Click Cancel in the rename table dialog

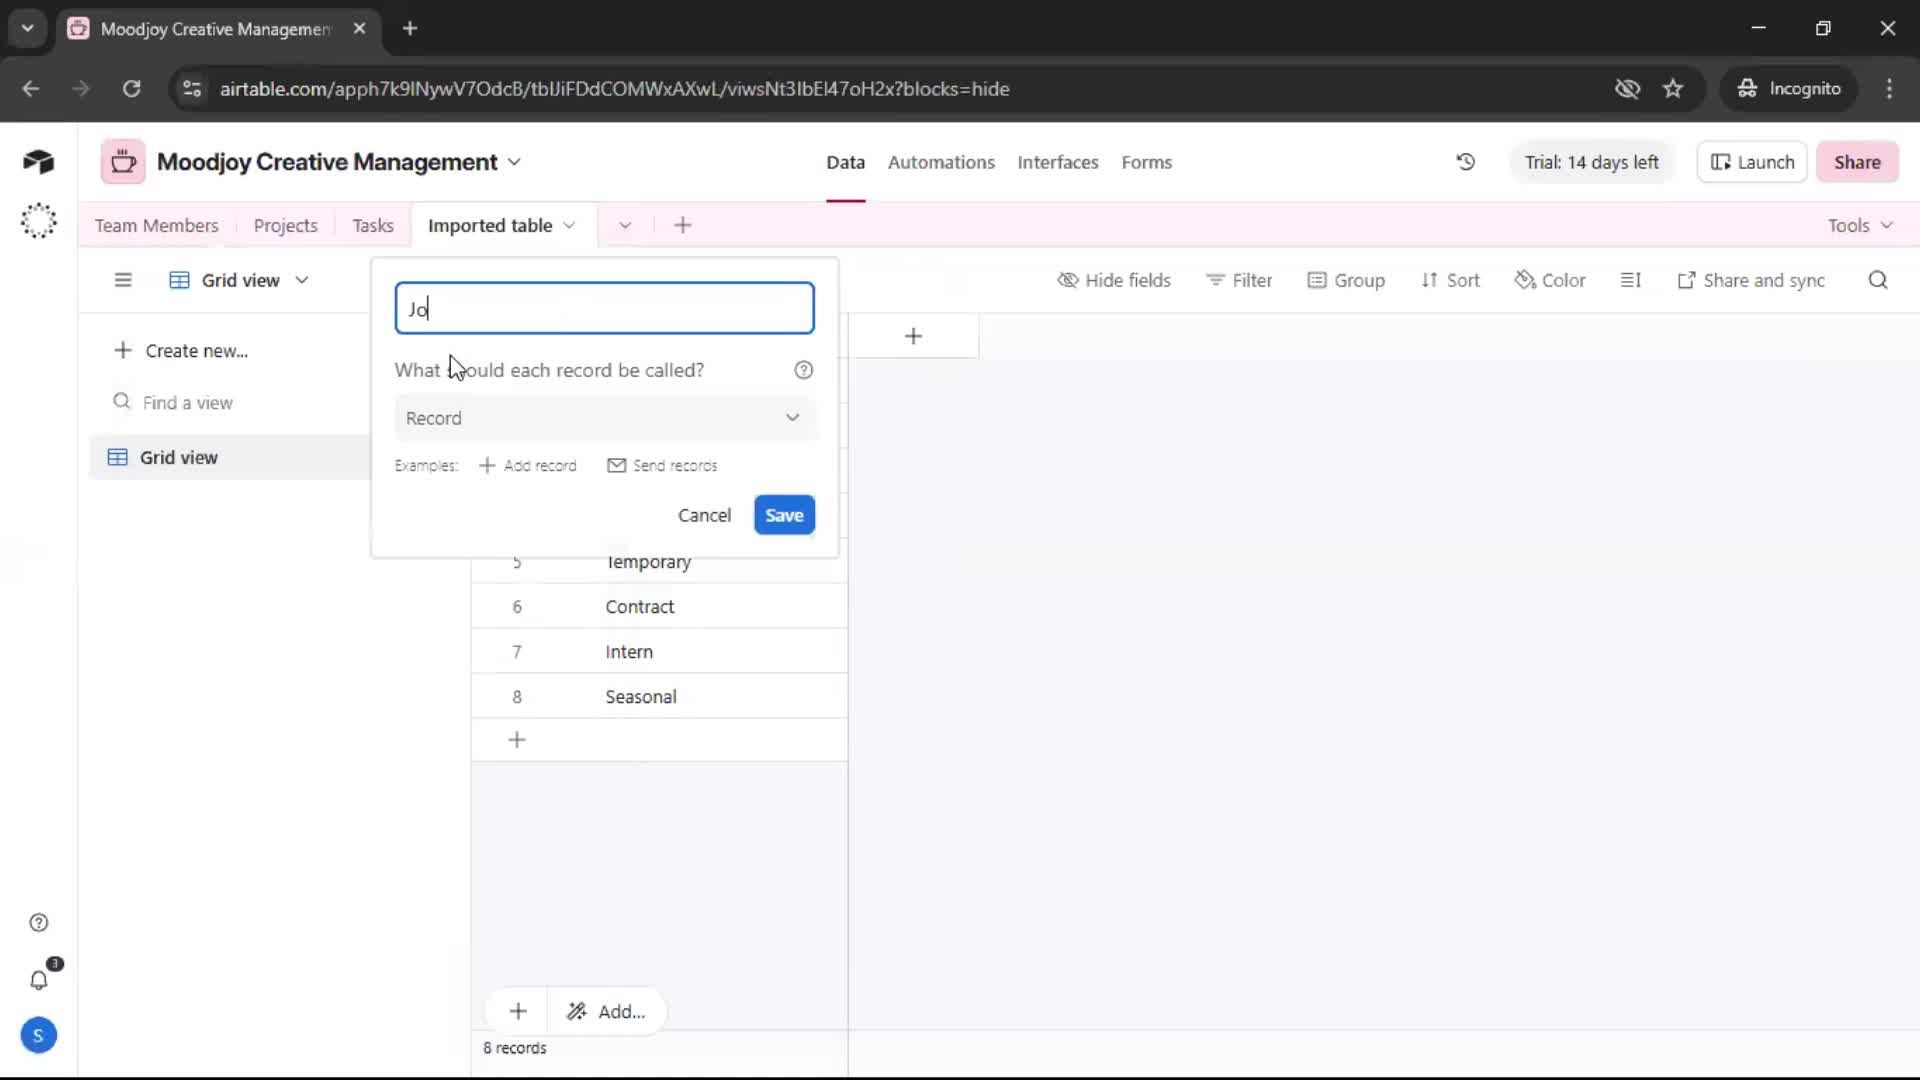[704, 515]
